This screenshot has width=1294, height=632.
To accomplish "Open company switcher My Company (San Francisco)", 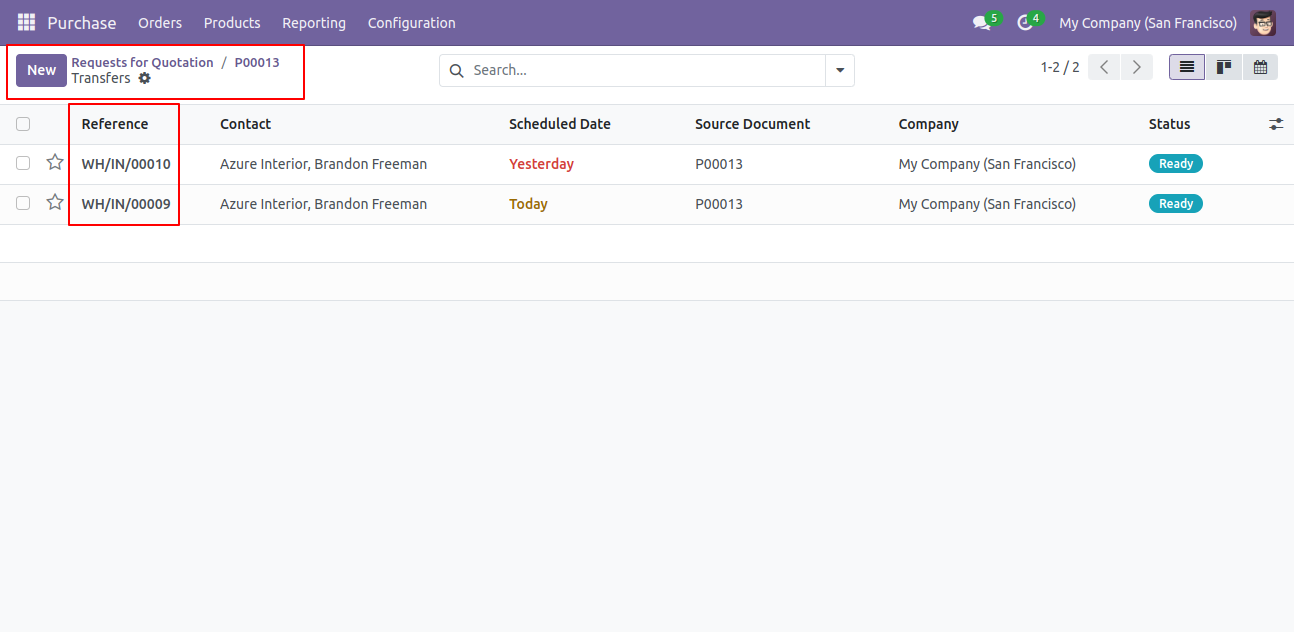I will (x=1147, y=22).
